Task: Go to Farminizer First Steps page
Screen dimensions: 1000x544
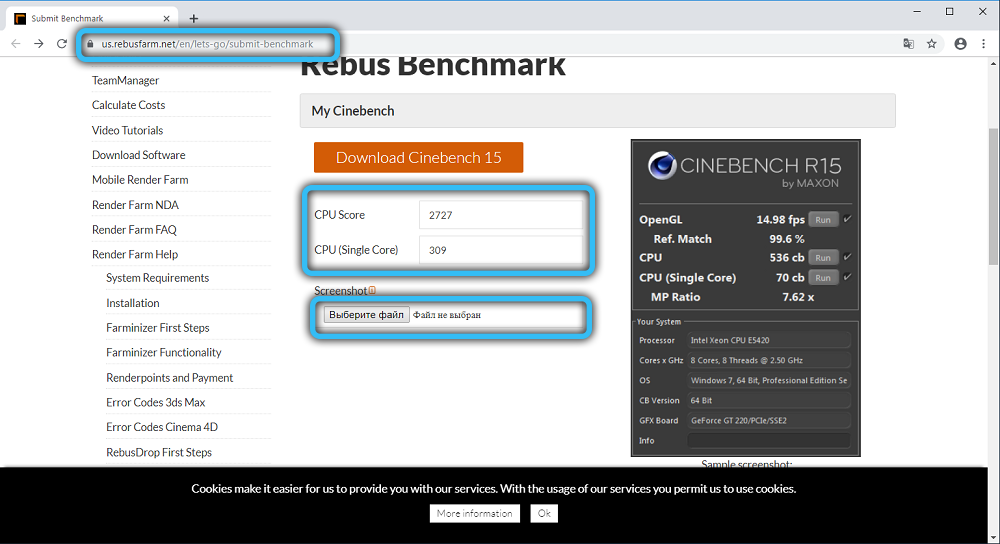Action: [157, 328]
